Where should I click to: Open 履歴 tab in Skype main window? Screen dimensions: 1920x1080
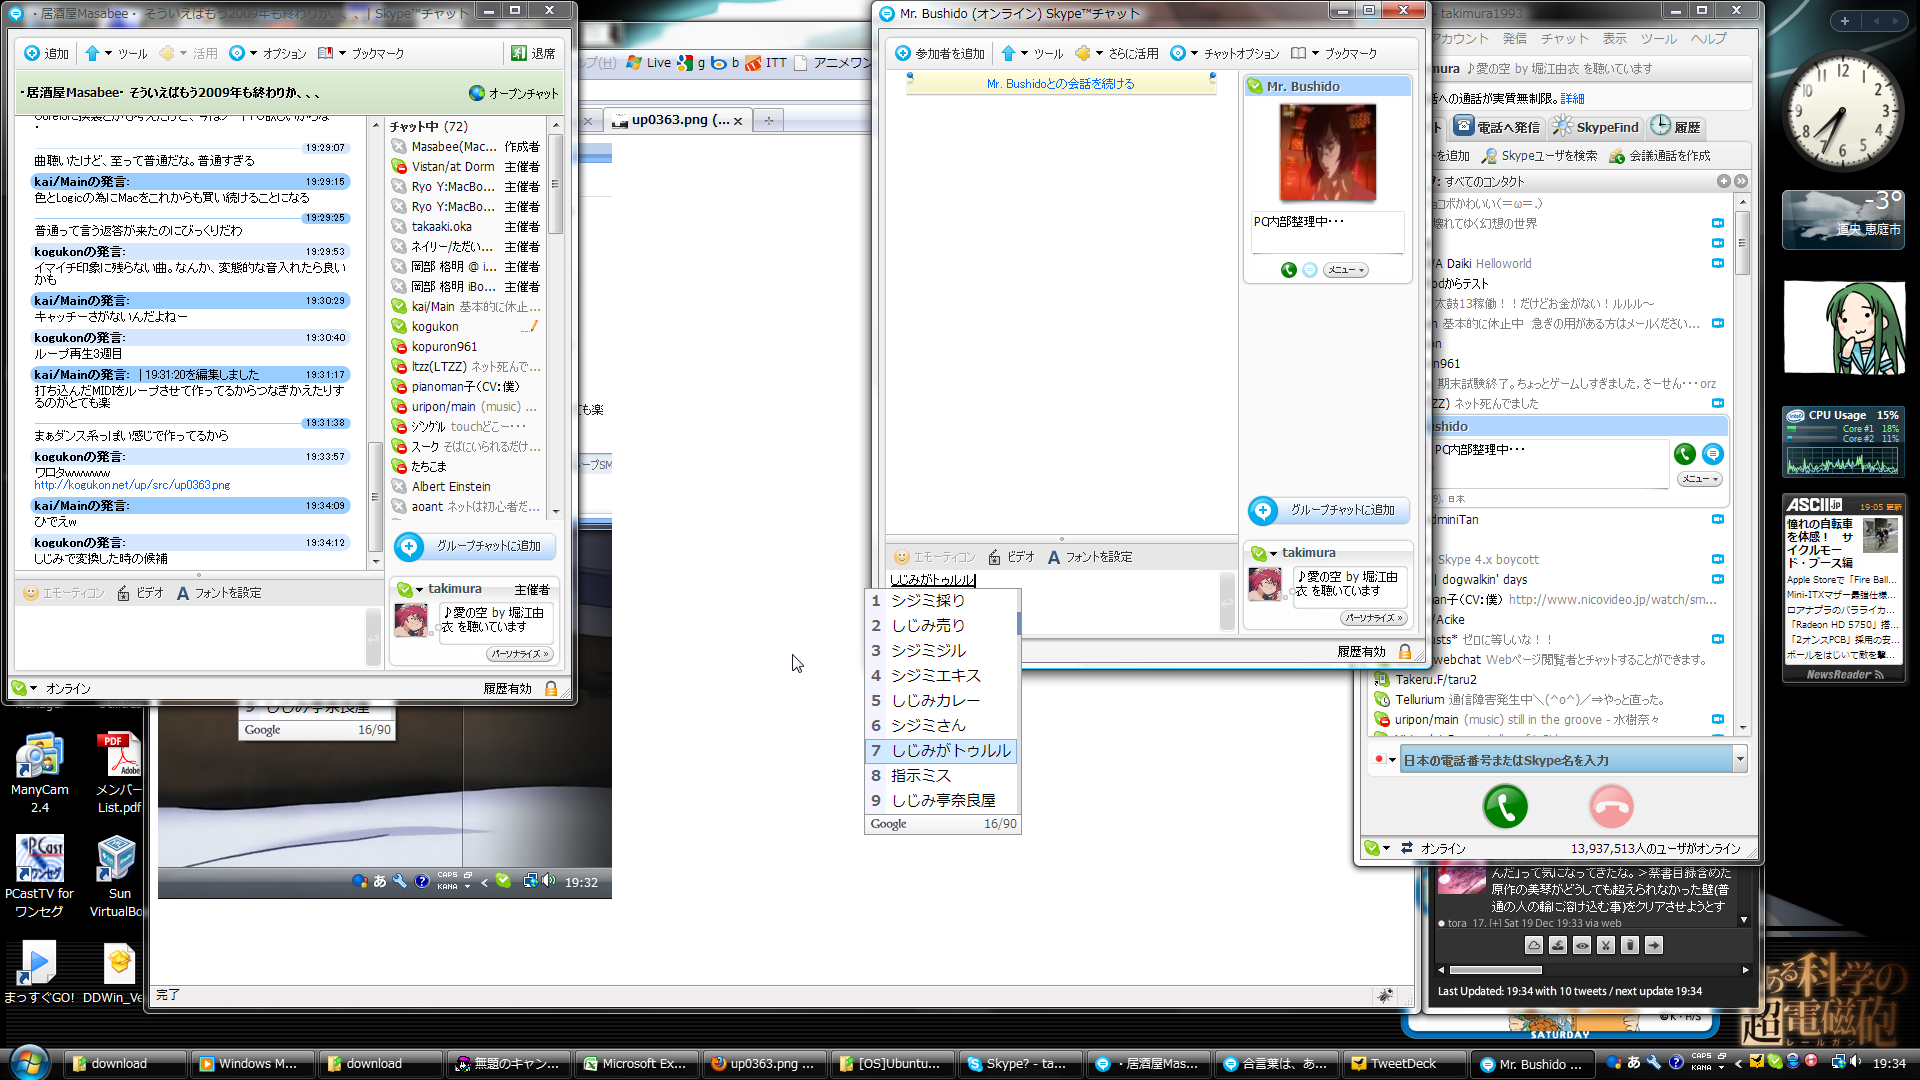[1675, 127]
